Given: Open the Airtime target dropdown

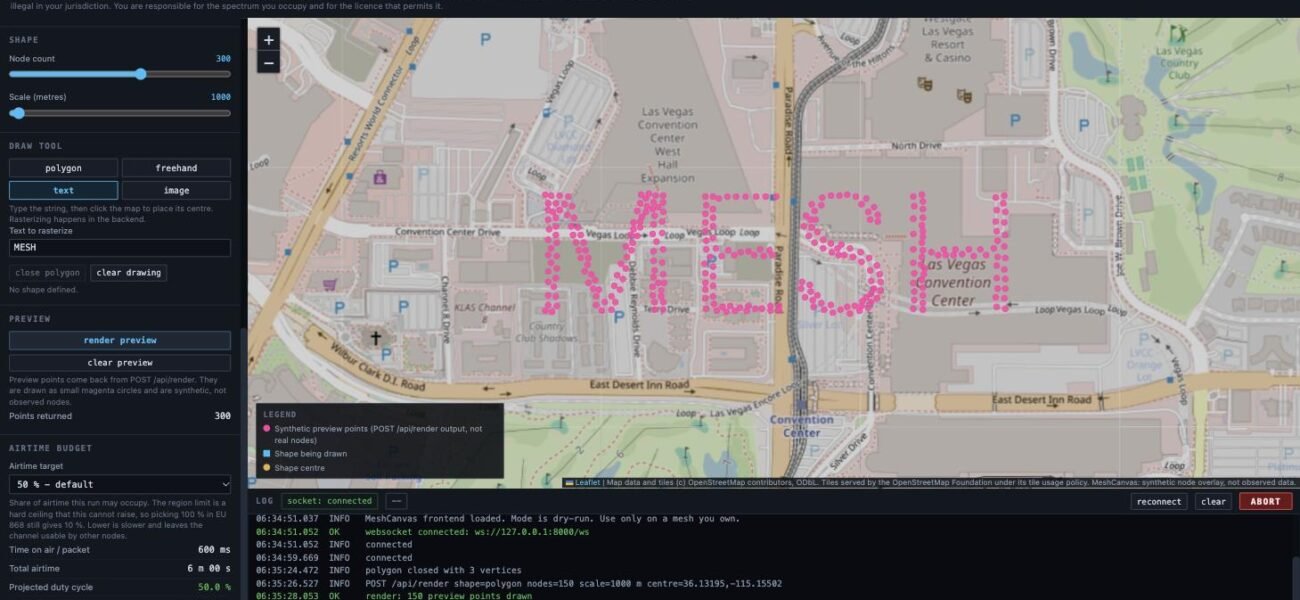Looking at the screenshot, I should click(120, 484).
